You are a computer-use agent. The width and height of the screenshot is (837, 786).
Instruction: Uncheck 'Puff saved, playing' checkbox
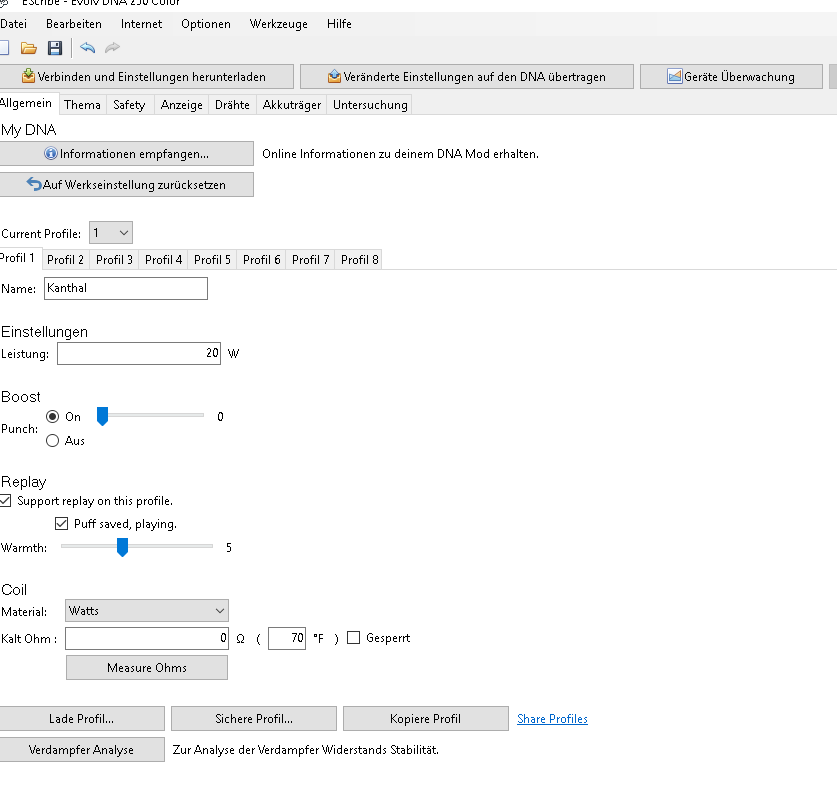[62, 524]
